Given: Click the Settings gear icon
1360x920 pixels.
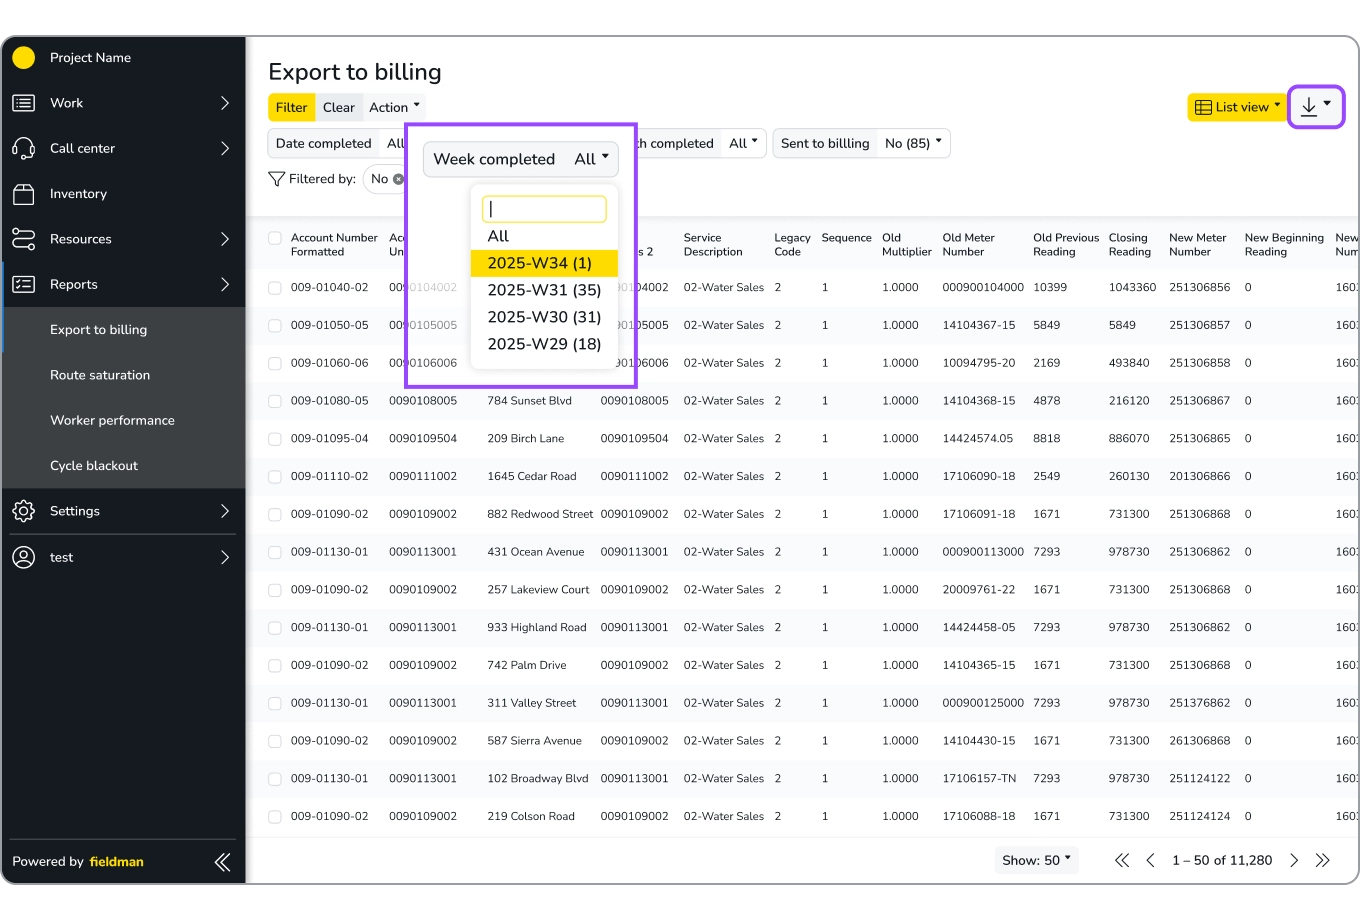Looking at the screenshot, I should pos(24,511).
